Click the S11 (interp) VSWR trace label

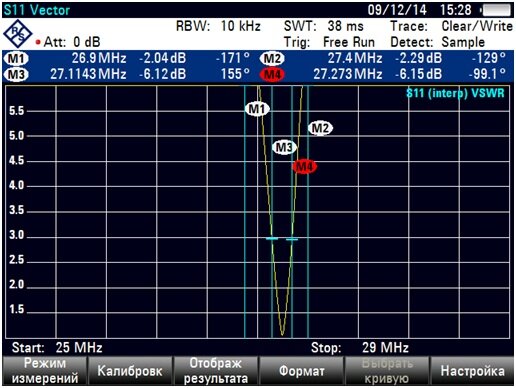[x=455, y=93]
